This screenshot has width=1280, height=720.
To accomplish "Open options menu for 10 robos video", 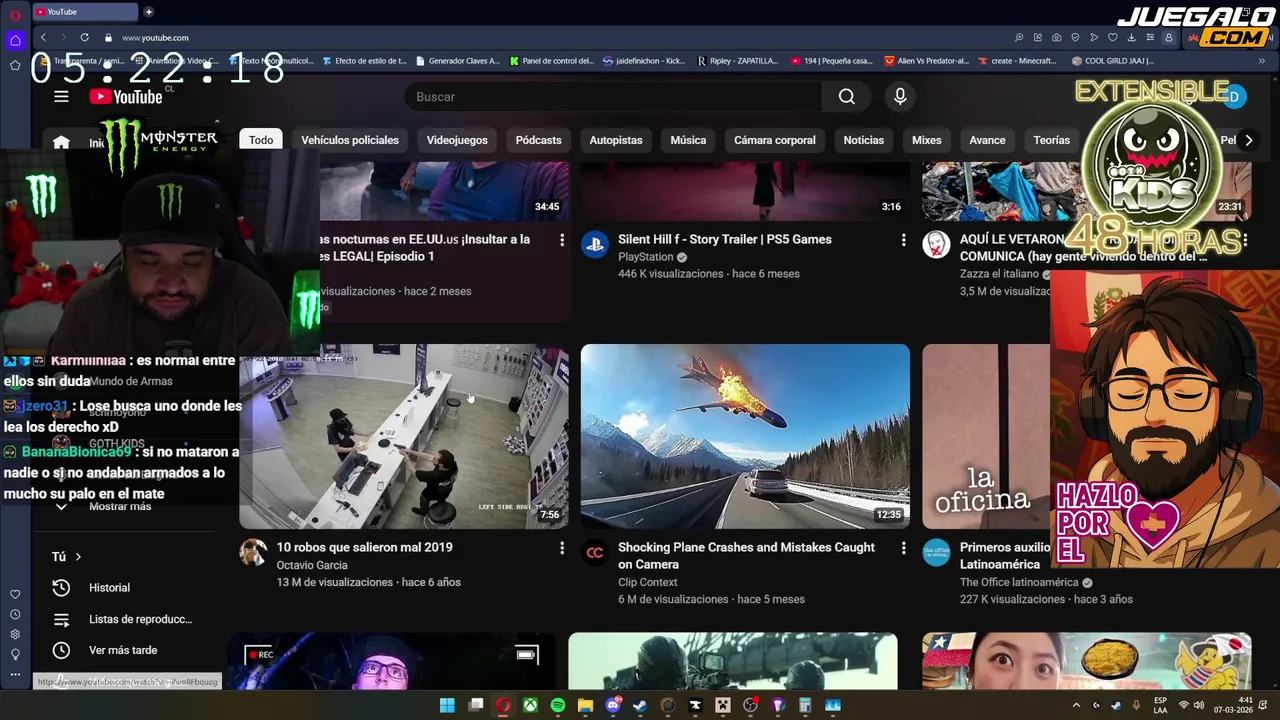I will (562, 548).
